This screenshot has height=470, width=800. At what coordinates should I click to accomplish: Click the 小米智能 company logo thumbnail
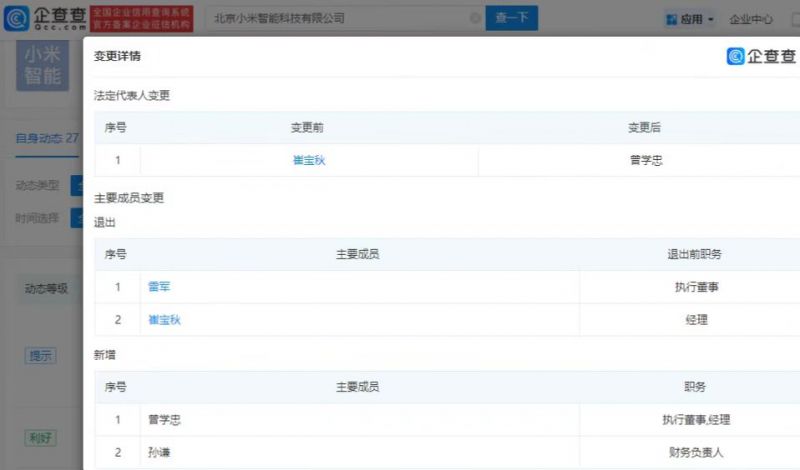[42, 65]
